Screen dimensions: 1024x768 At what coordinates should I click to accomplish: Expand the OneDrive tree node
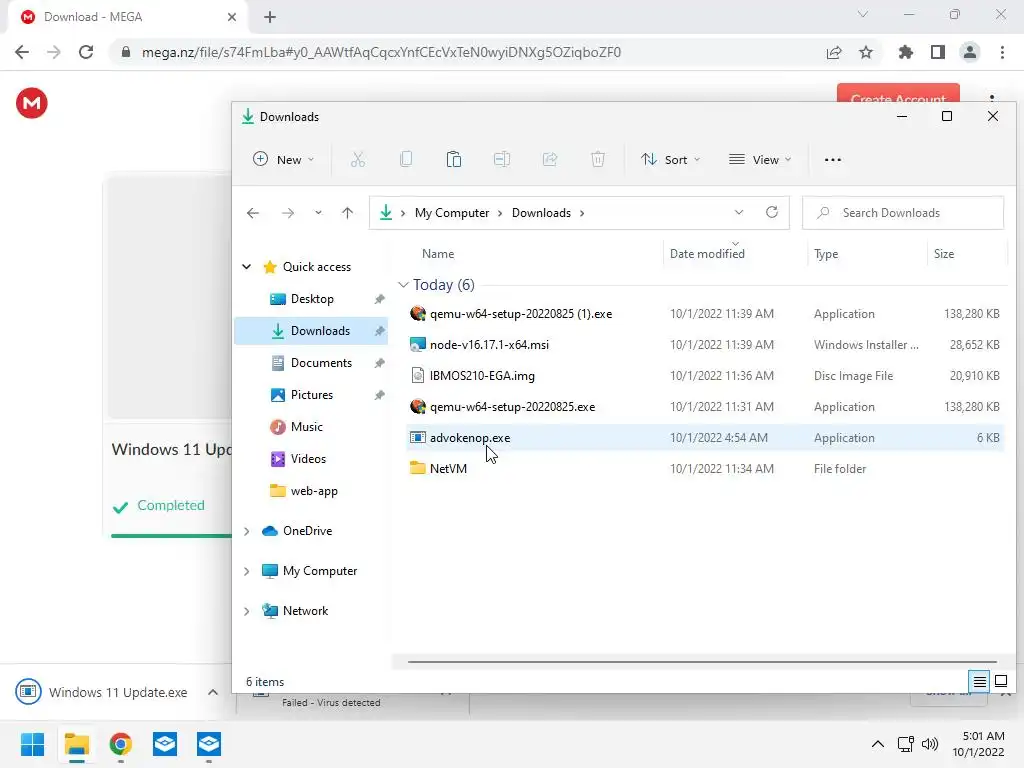click(247, 532)
